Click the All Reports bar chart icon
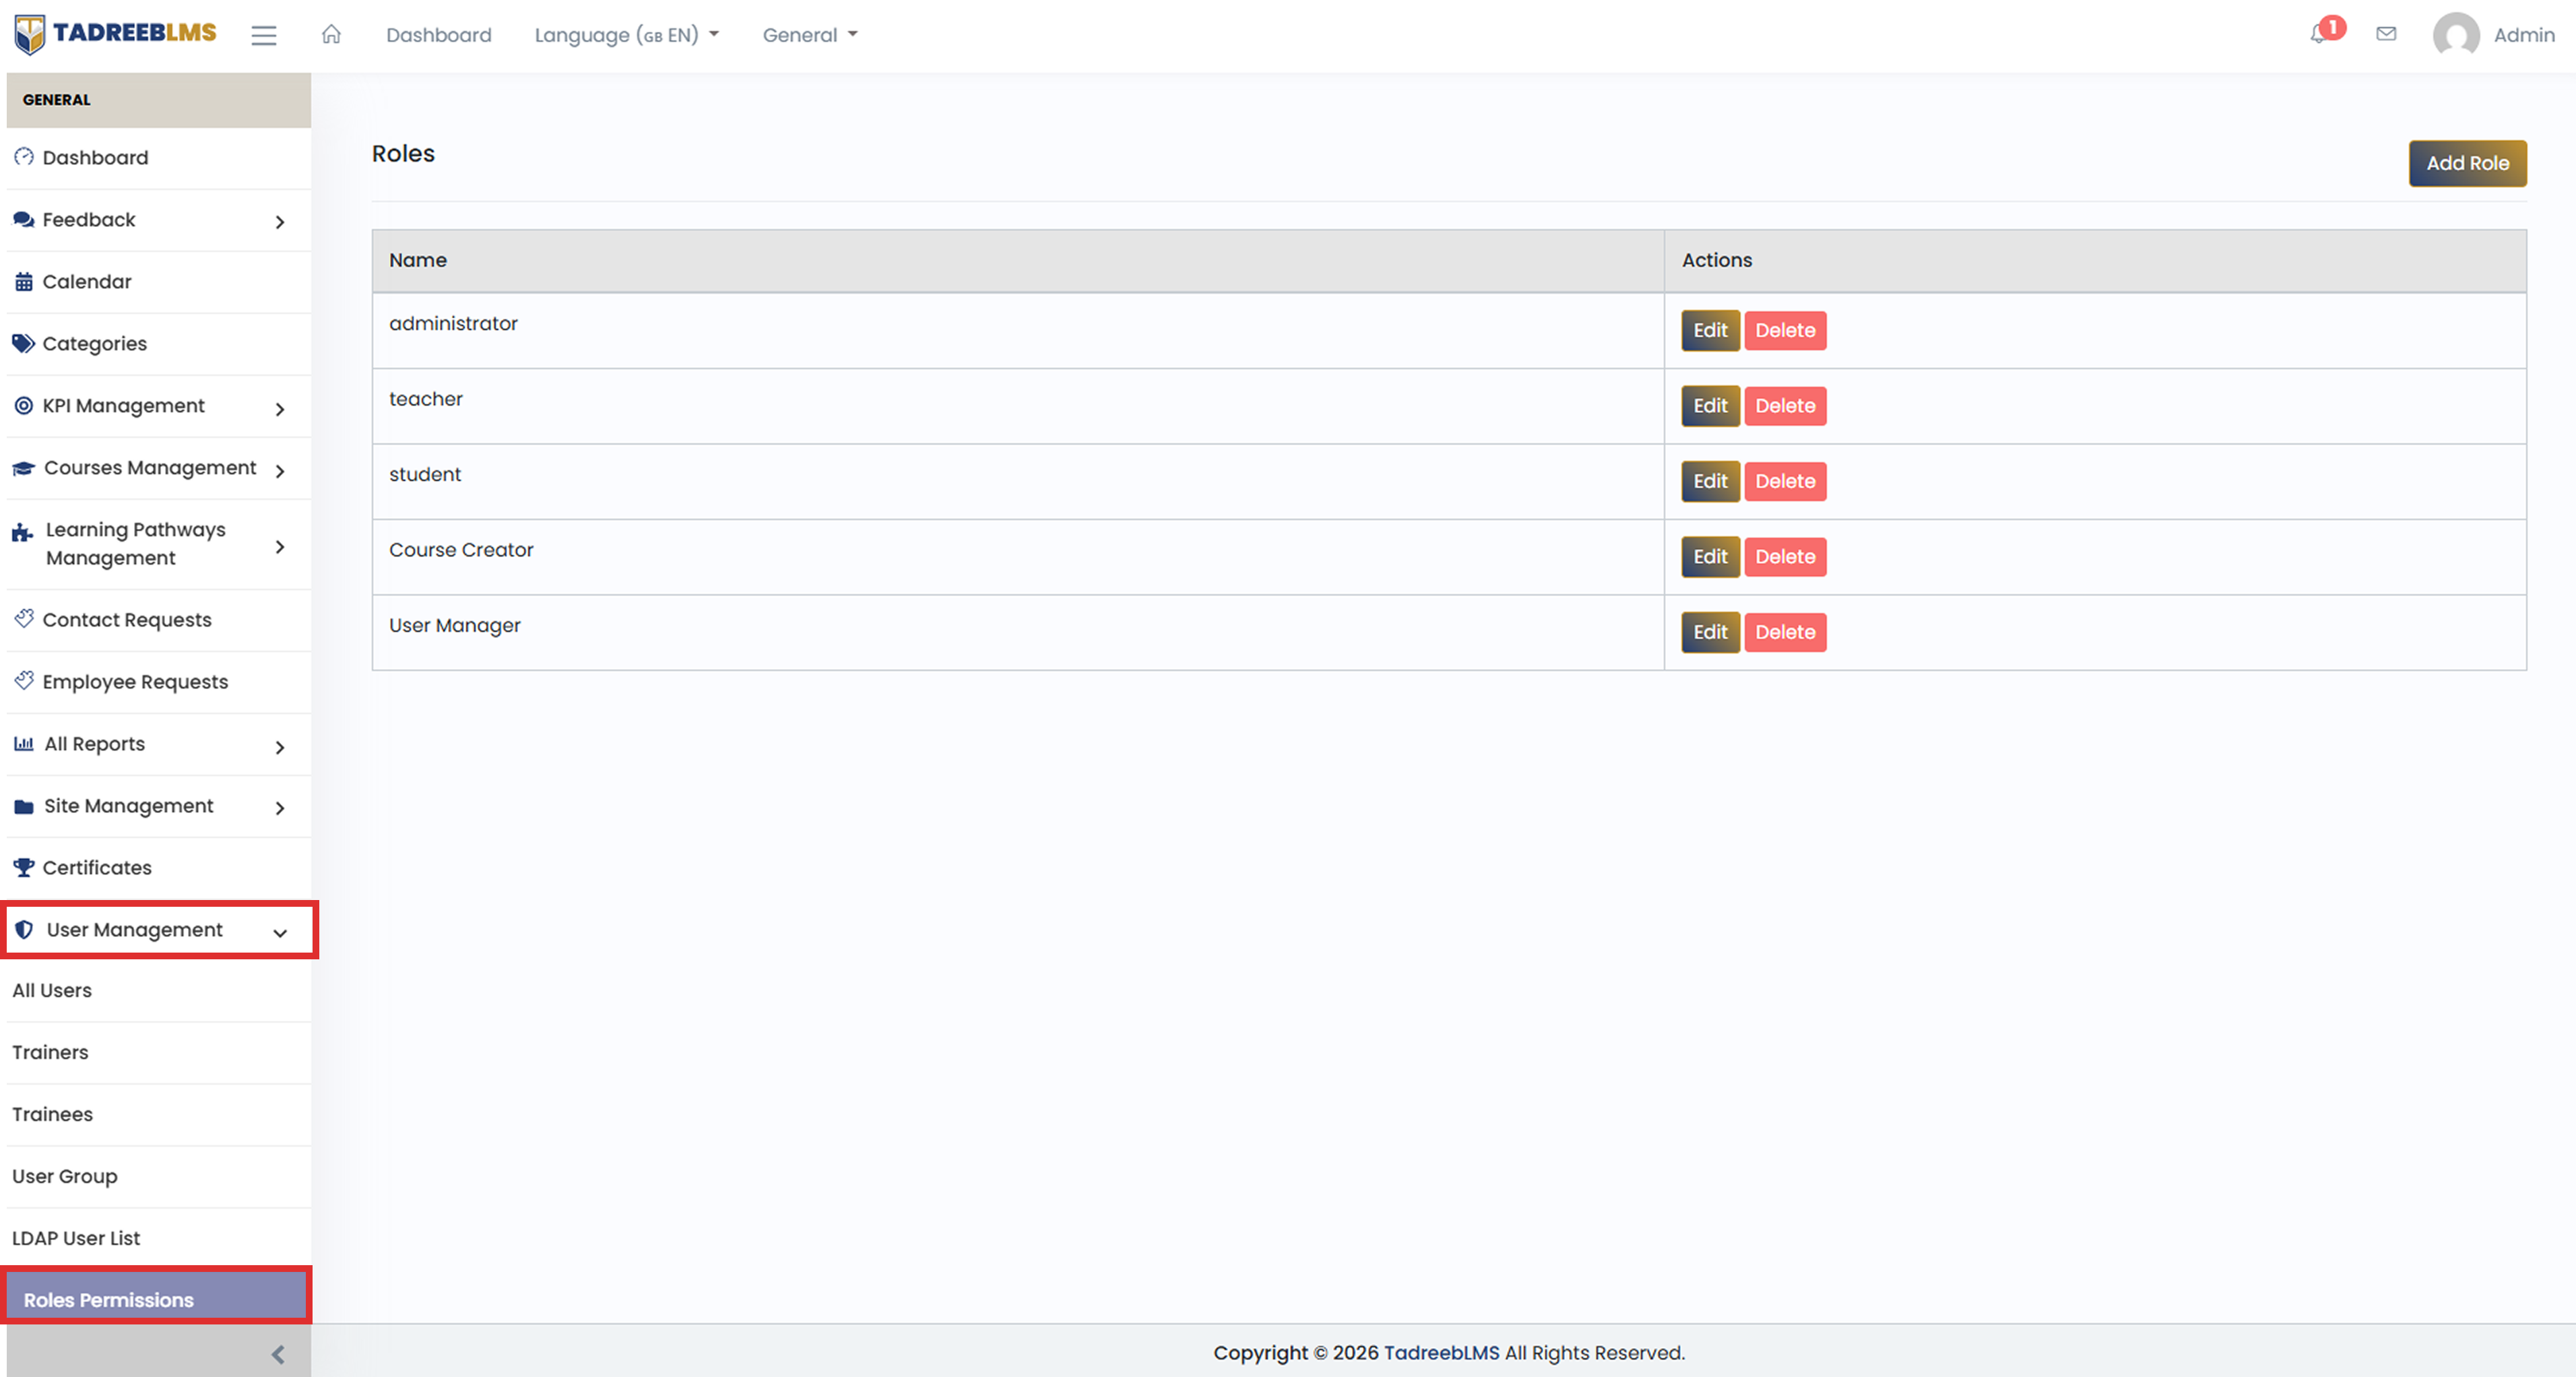Image resolution: width=2576 pixels, height=1377 pixels. (x=24, y=743)
